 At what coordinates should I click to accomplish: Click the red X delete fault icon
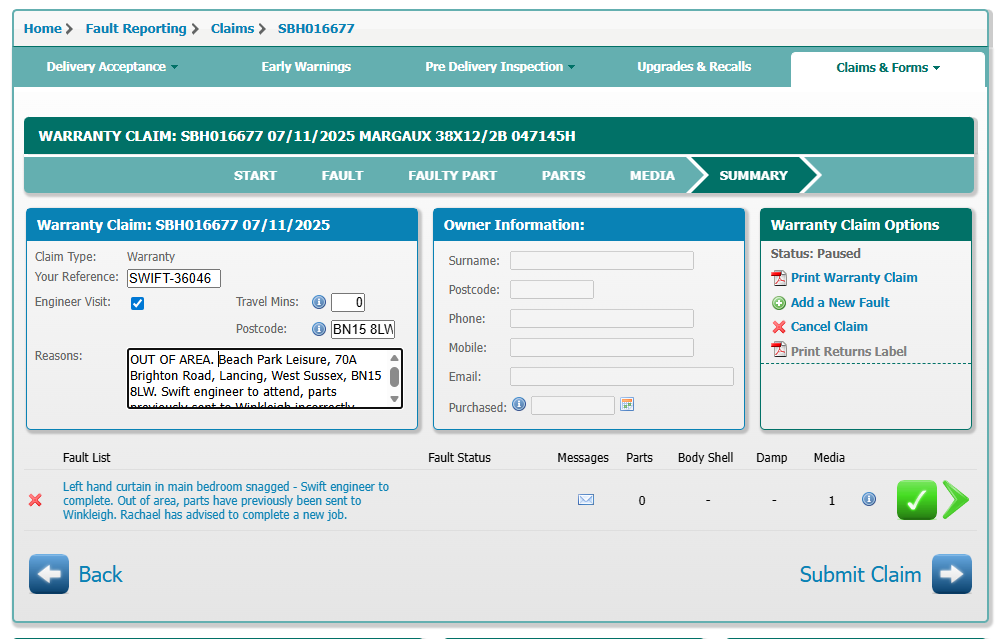[35, 500]
